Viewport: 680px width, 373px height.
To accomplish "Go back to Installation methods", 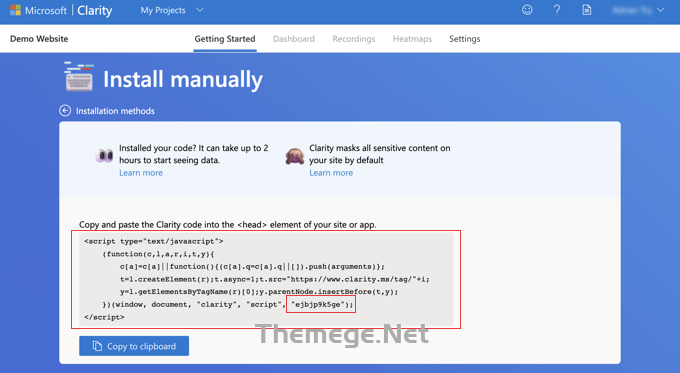I will coord(115,111).
